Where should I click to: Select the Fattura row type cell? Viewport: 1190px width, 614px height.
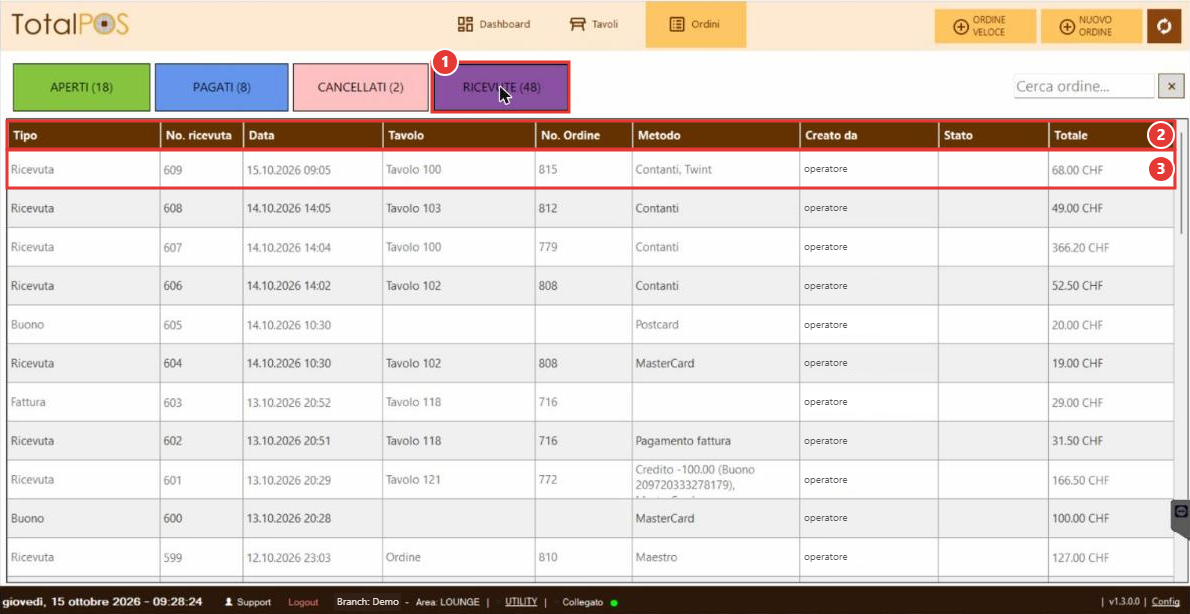click(x=83, y=402)
